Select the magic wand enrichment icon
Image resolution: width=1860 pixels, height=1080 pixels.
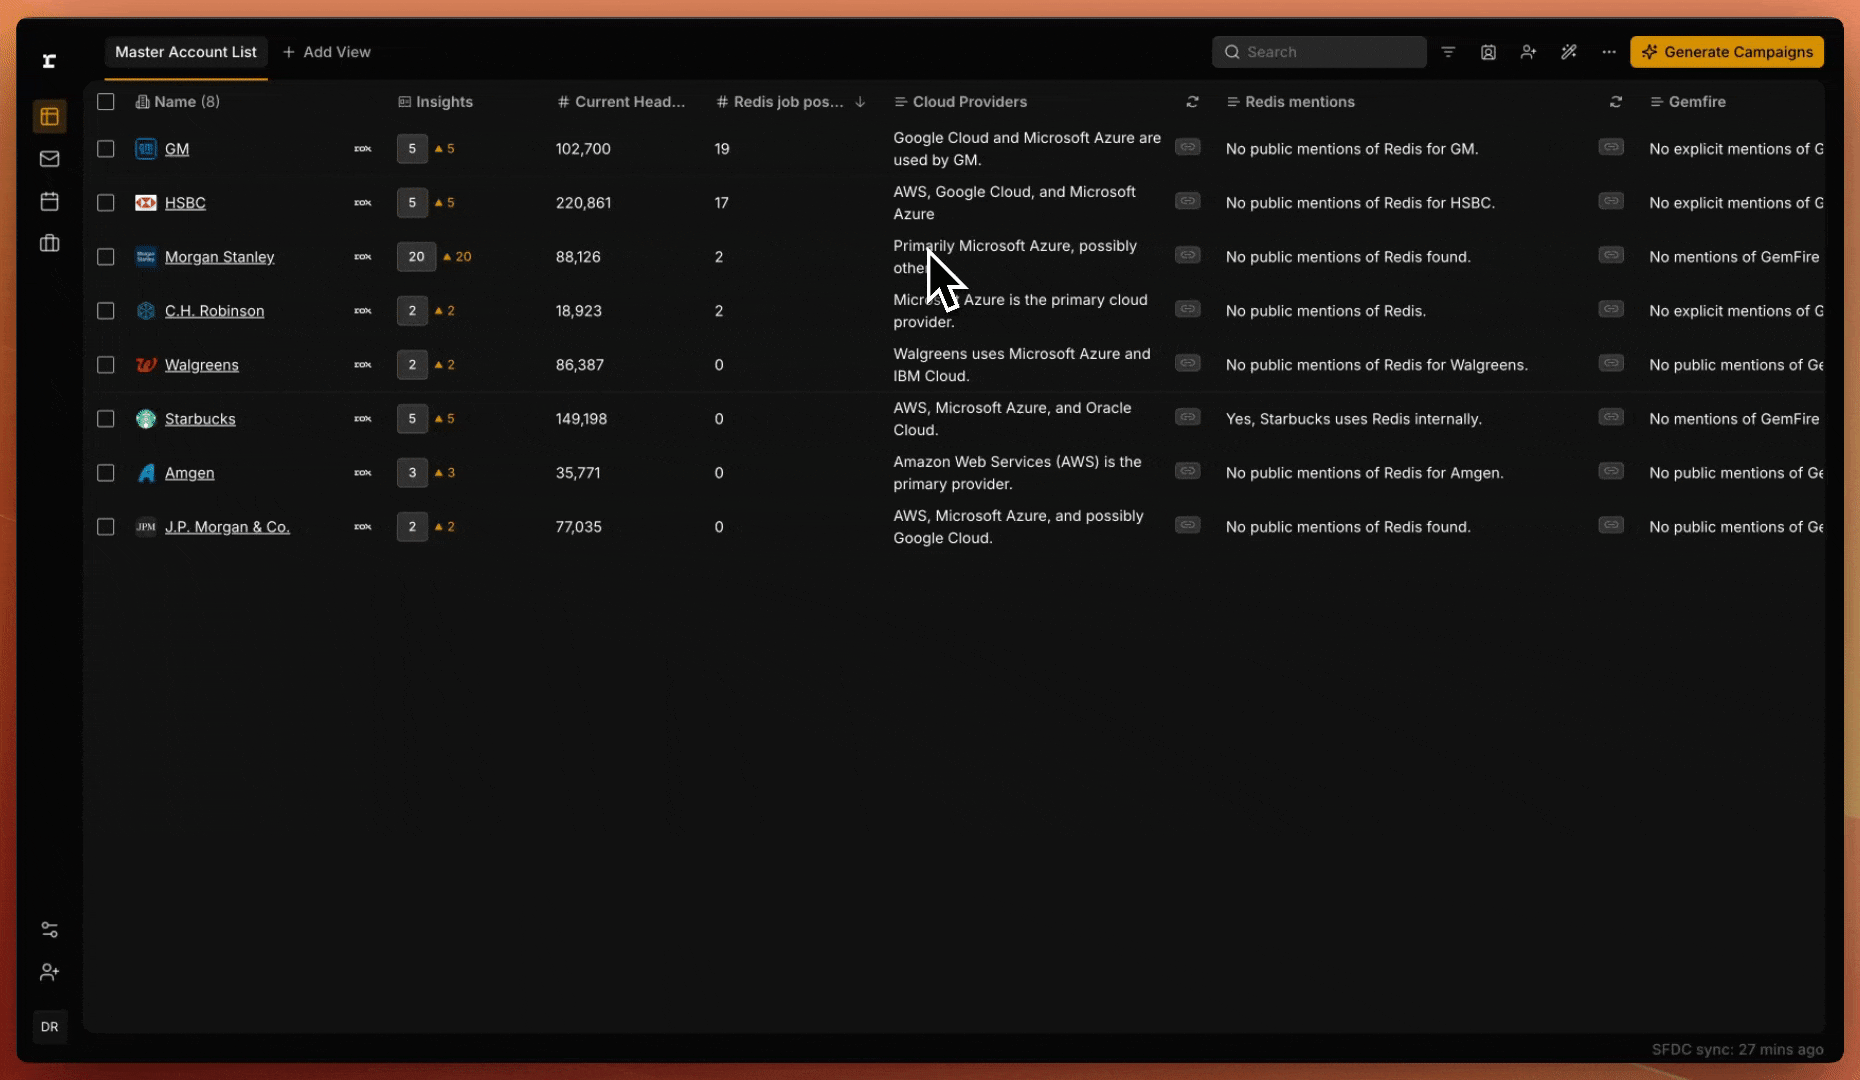tap(1568, 51)
